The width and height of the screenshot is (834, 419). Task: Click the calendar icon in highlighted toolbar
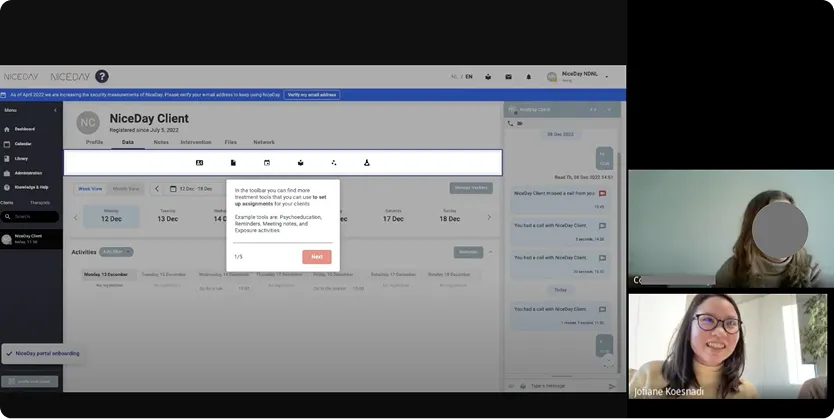pyautogui.click(x=267, y=163)
